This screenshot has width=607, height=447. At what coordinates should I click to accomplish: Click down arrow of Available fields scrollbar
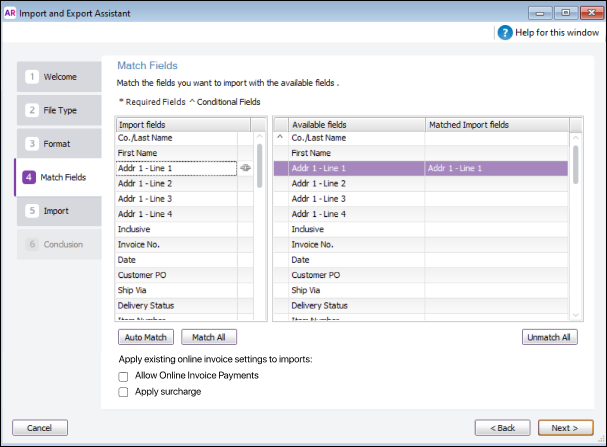tap(576, 315)
